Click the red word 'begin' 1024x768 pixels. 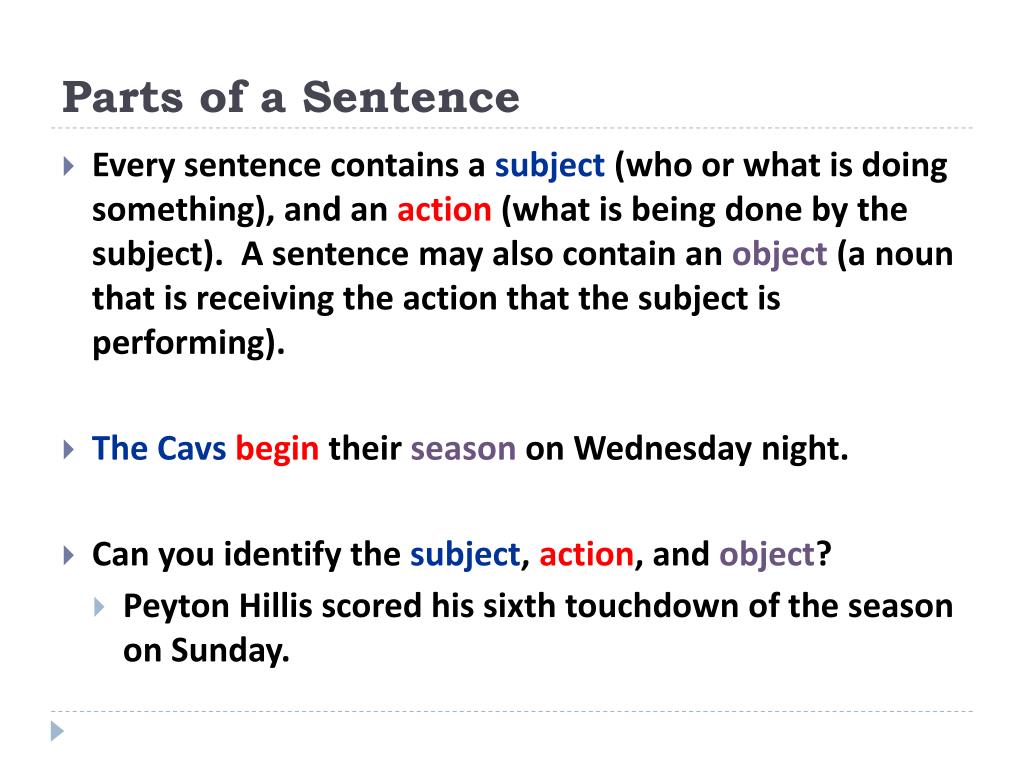click(277, 450)
